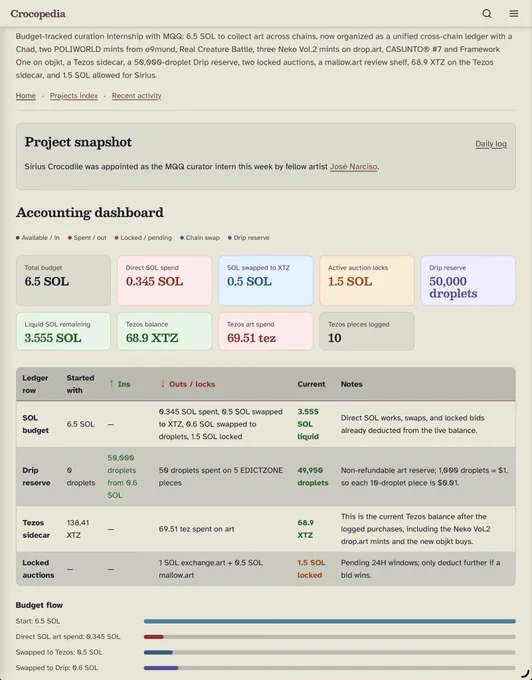532x680 pixels.
Task: Click the Ins column header
Action: [x=120, y=384]
